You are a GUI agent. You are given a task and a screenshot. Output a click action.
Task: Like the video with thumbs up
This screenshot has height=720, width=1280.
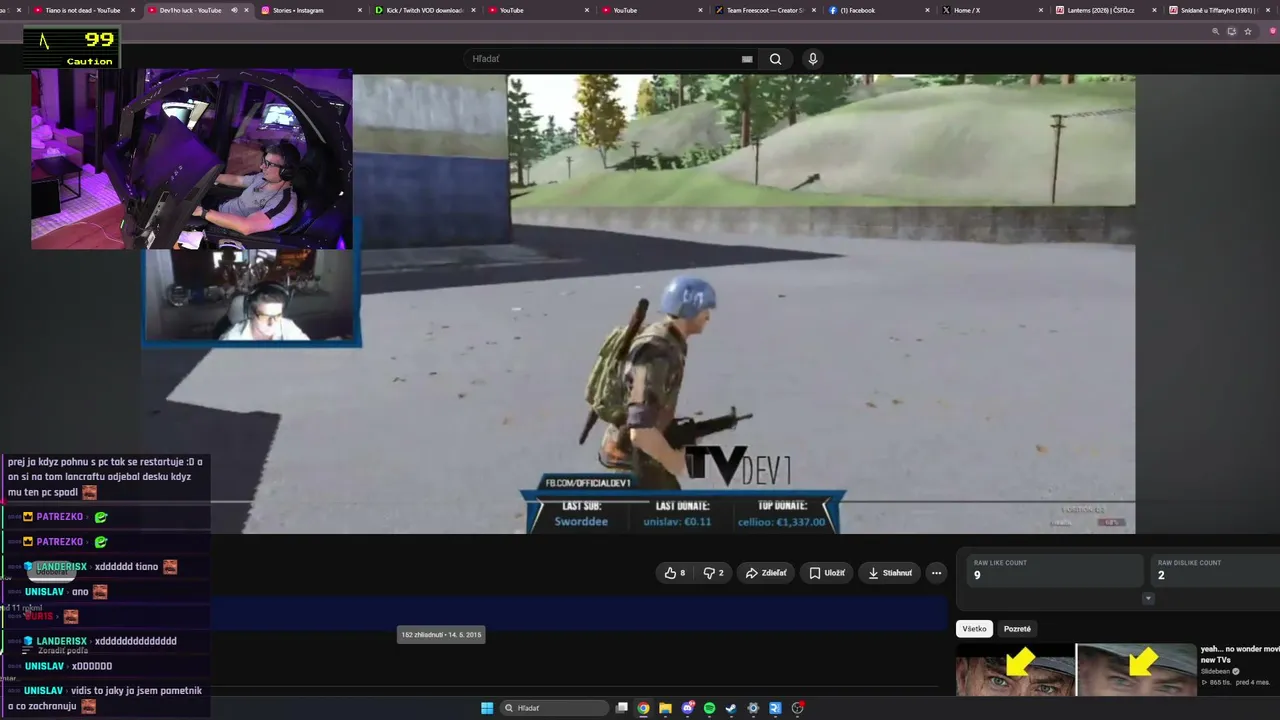(676, 573)
